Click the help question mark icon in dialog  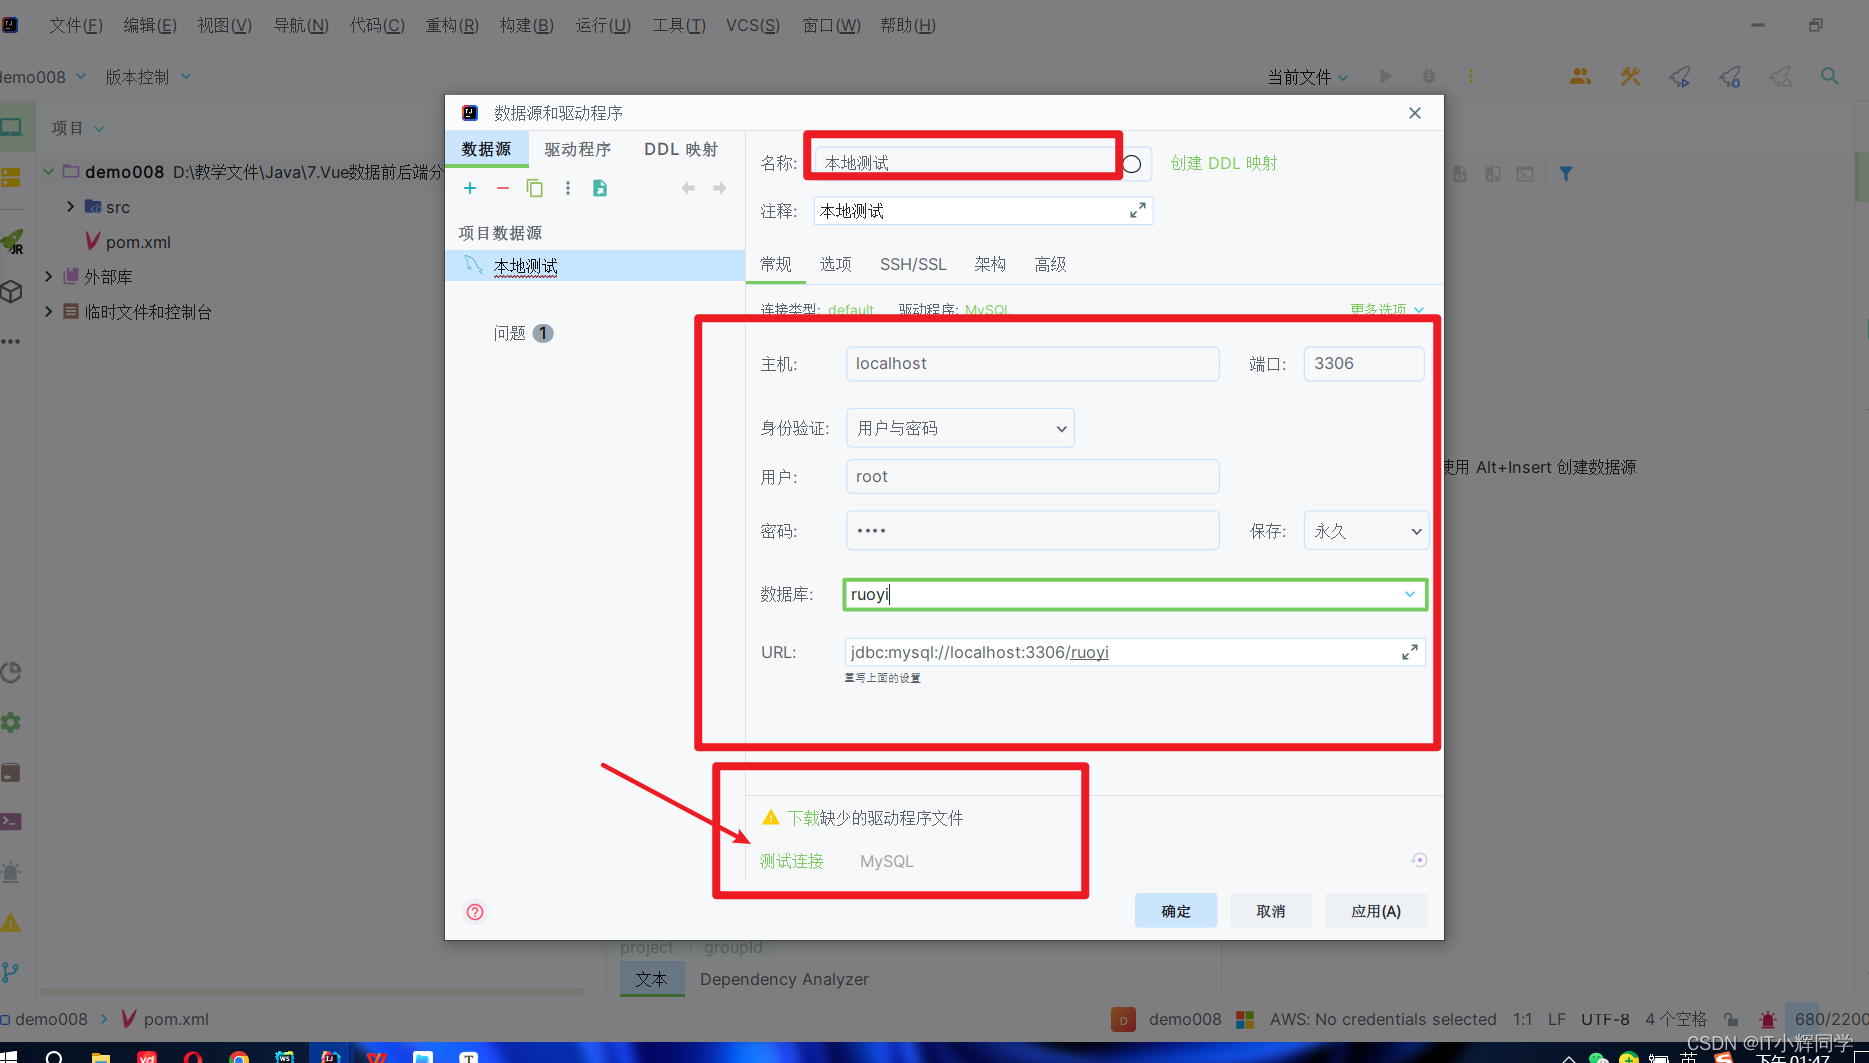click(x=475, y=911)
